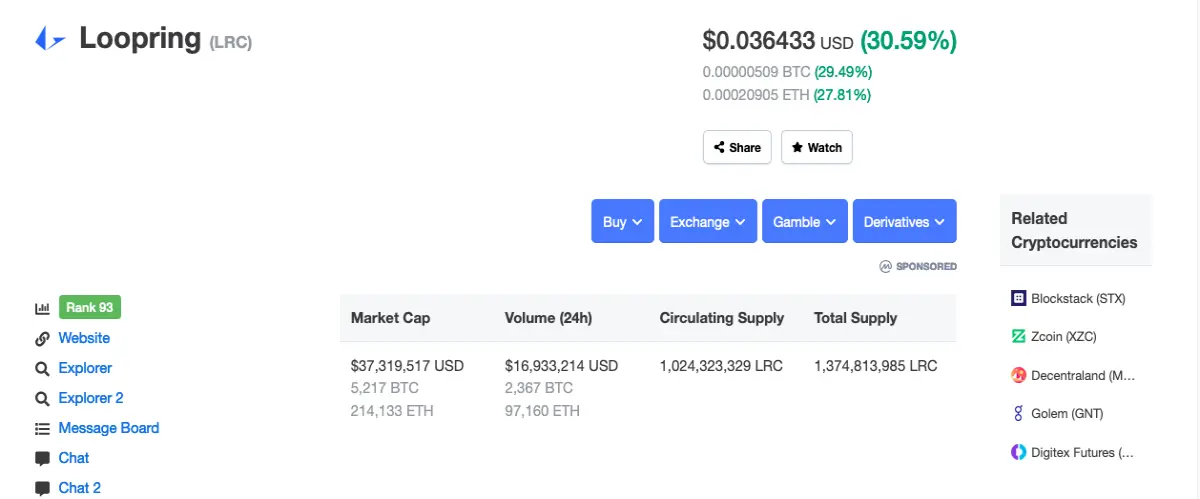Click the Share button
Viewport: 1200px width, 499px height.
(x=738, y=147)
